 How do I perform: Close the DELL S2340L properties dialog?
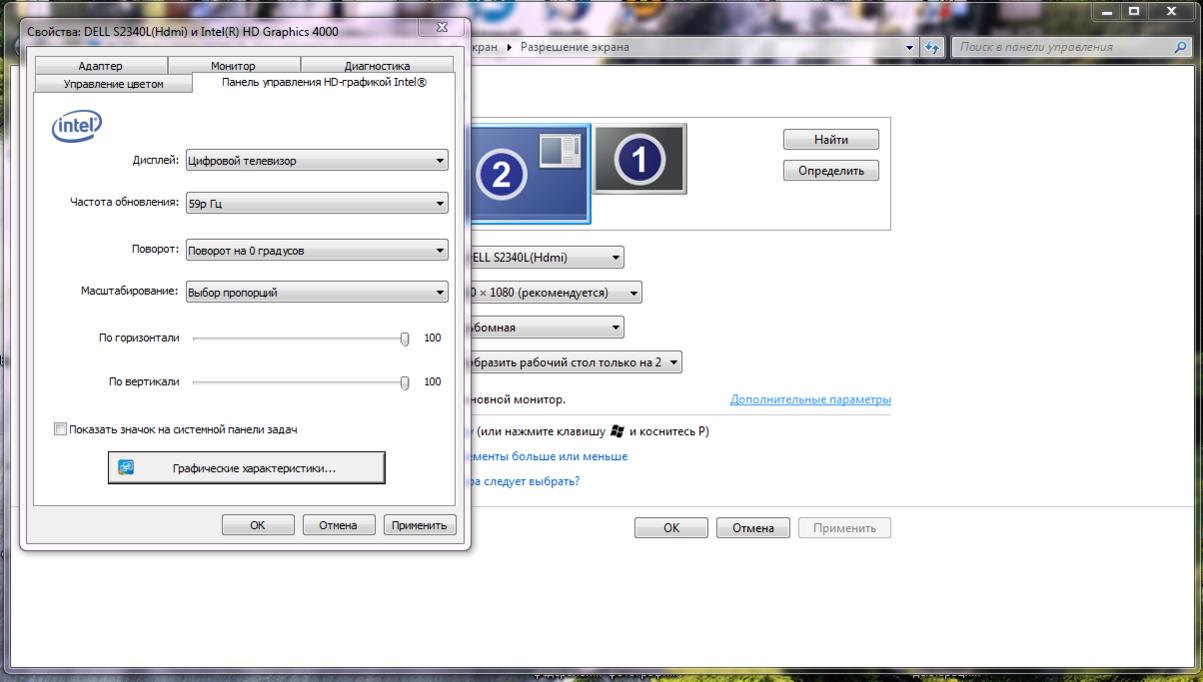pyautogui.click(x=441, y=29)
